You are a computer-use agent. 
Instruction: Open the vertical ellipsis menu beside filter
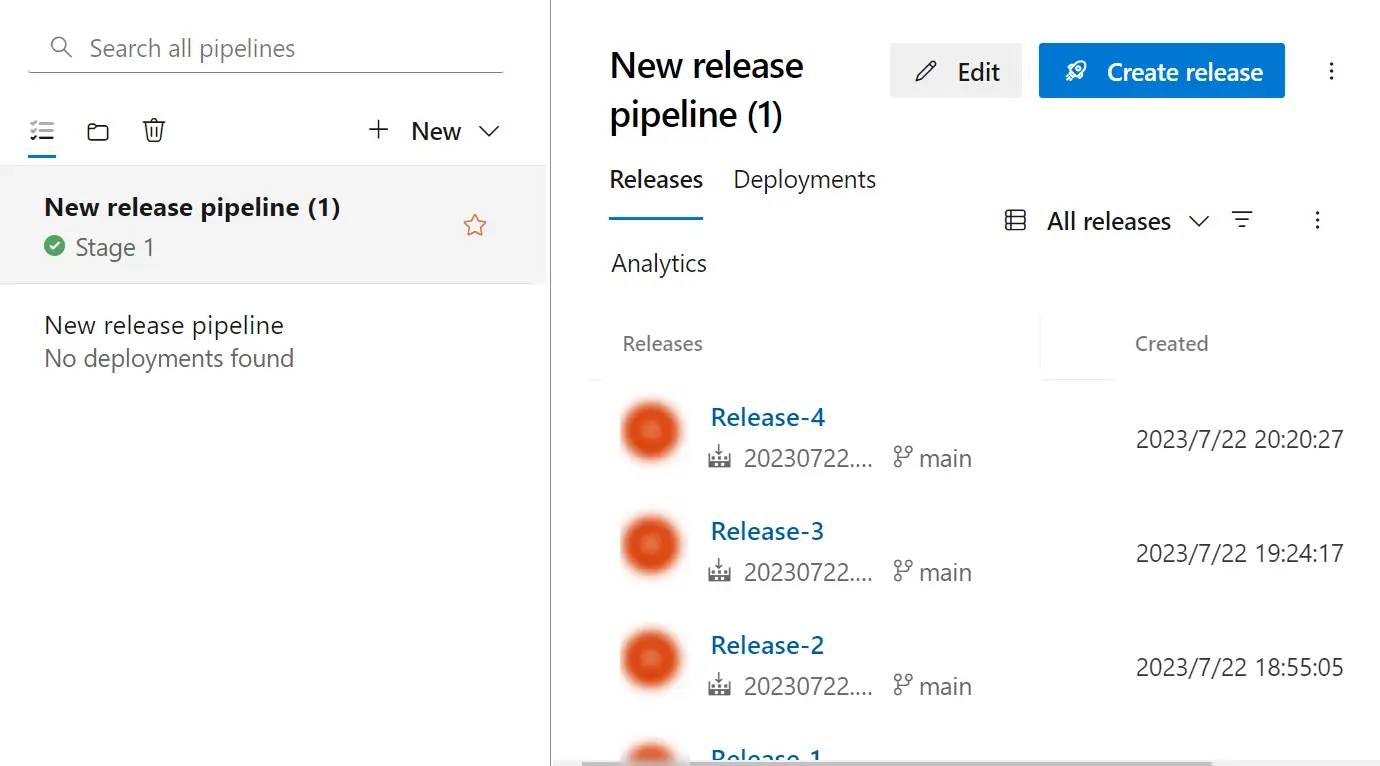point(1317,220)
